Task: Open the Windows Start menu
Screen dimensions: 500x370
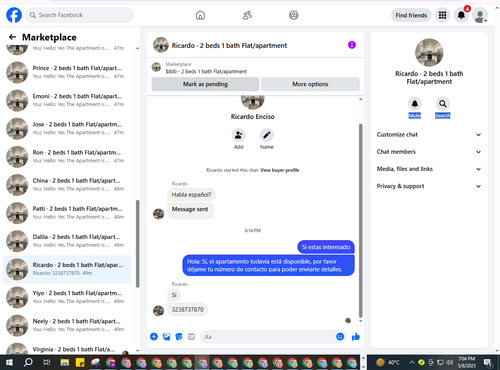Action: [x=9, y=362]
